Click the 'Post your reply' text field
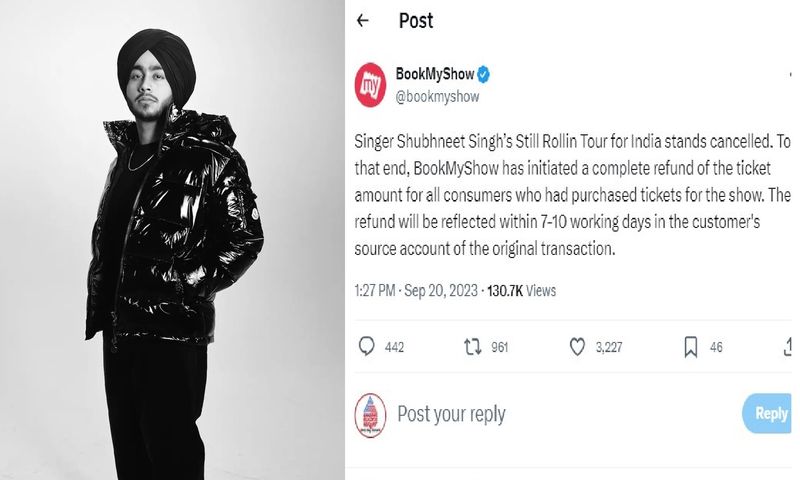This screenshot has width=800, height=480. [451, 414]
